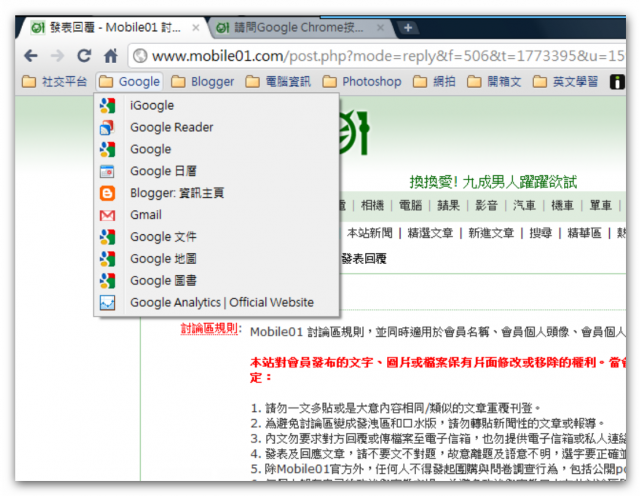Click the orange Blogger icon
The height and width of the screenshot is (496, 640).
point(107,193)
